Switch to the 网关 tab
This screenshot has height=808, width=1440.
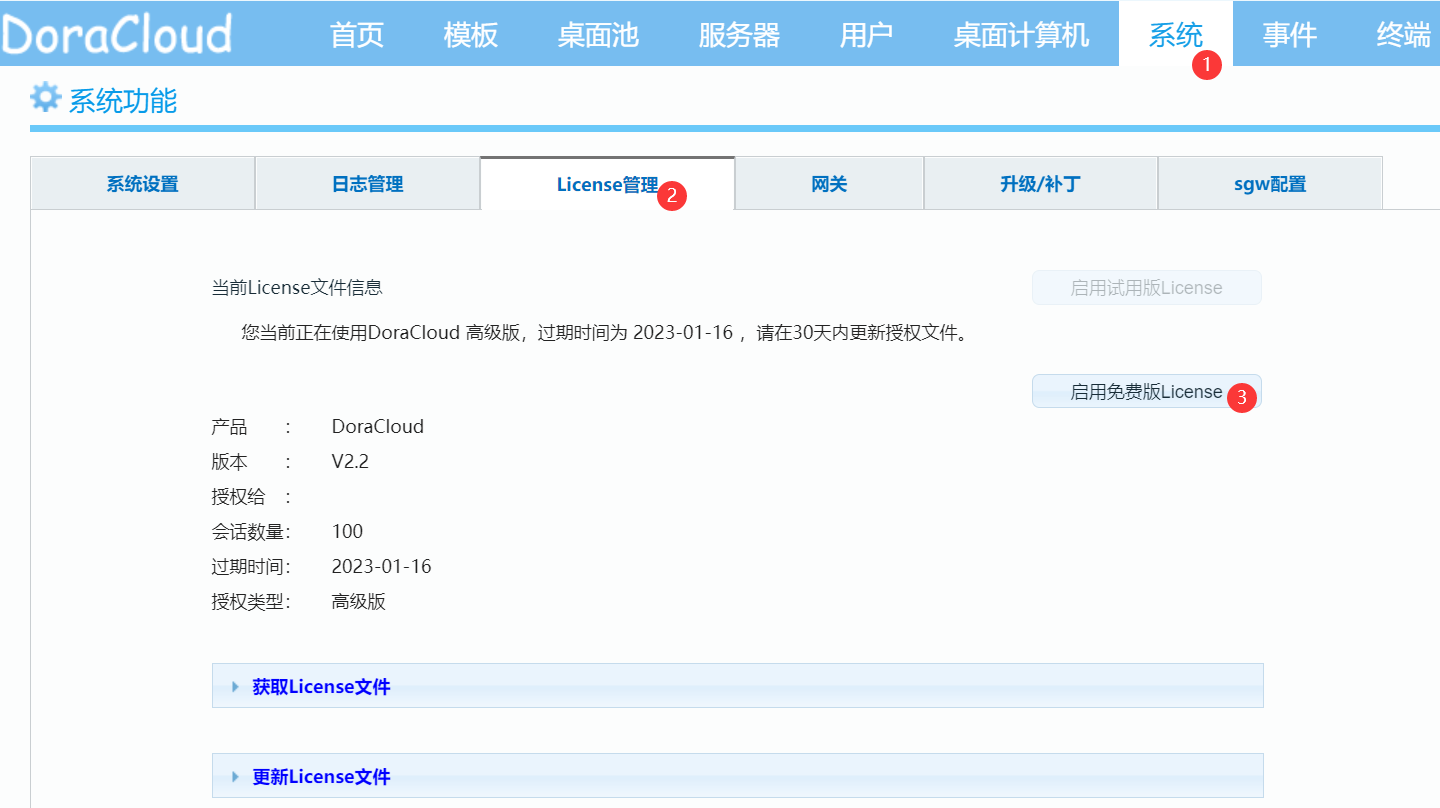pos(828,182)
